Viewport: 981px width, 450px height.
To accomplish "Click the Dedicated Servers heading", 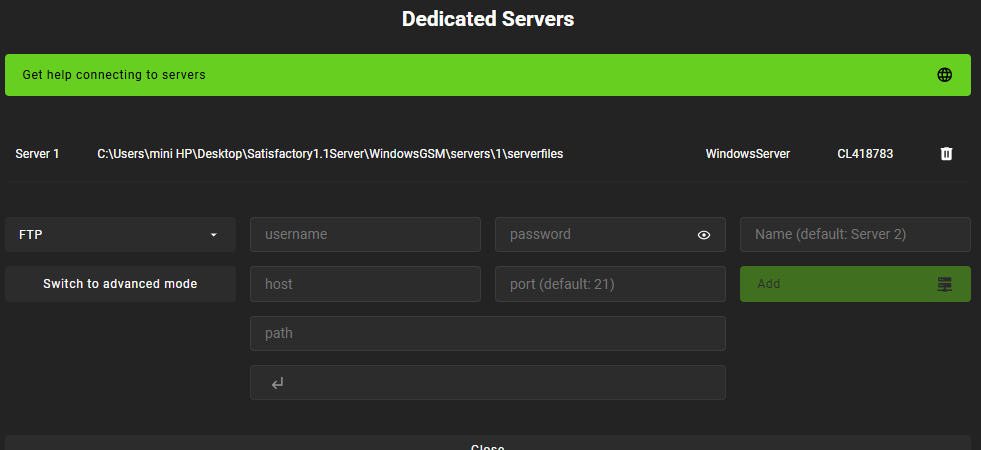I will (488, 19).
